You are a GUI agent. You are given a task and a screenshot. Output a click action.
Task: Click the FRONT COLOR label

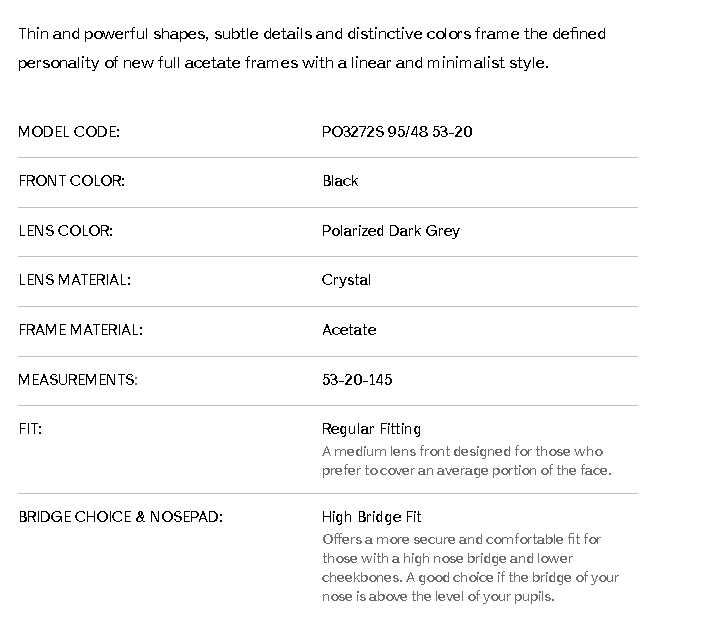coord(71,181)
